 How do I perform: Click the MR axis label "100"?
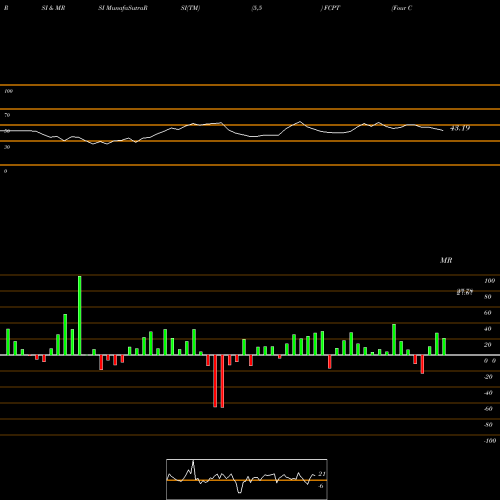click(x=489, y=281)
